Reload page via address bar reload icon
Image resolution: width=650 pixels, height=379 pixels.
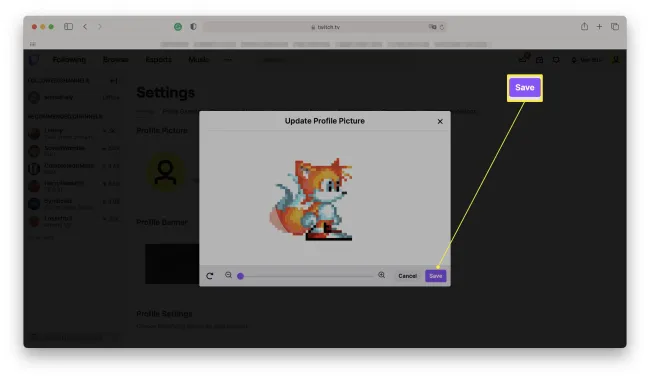[x=442, y=27]
